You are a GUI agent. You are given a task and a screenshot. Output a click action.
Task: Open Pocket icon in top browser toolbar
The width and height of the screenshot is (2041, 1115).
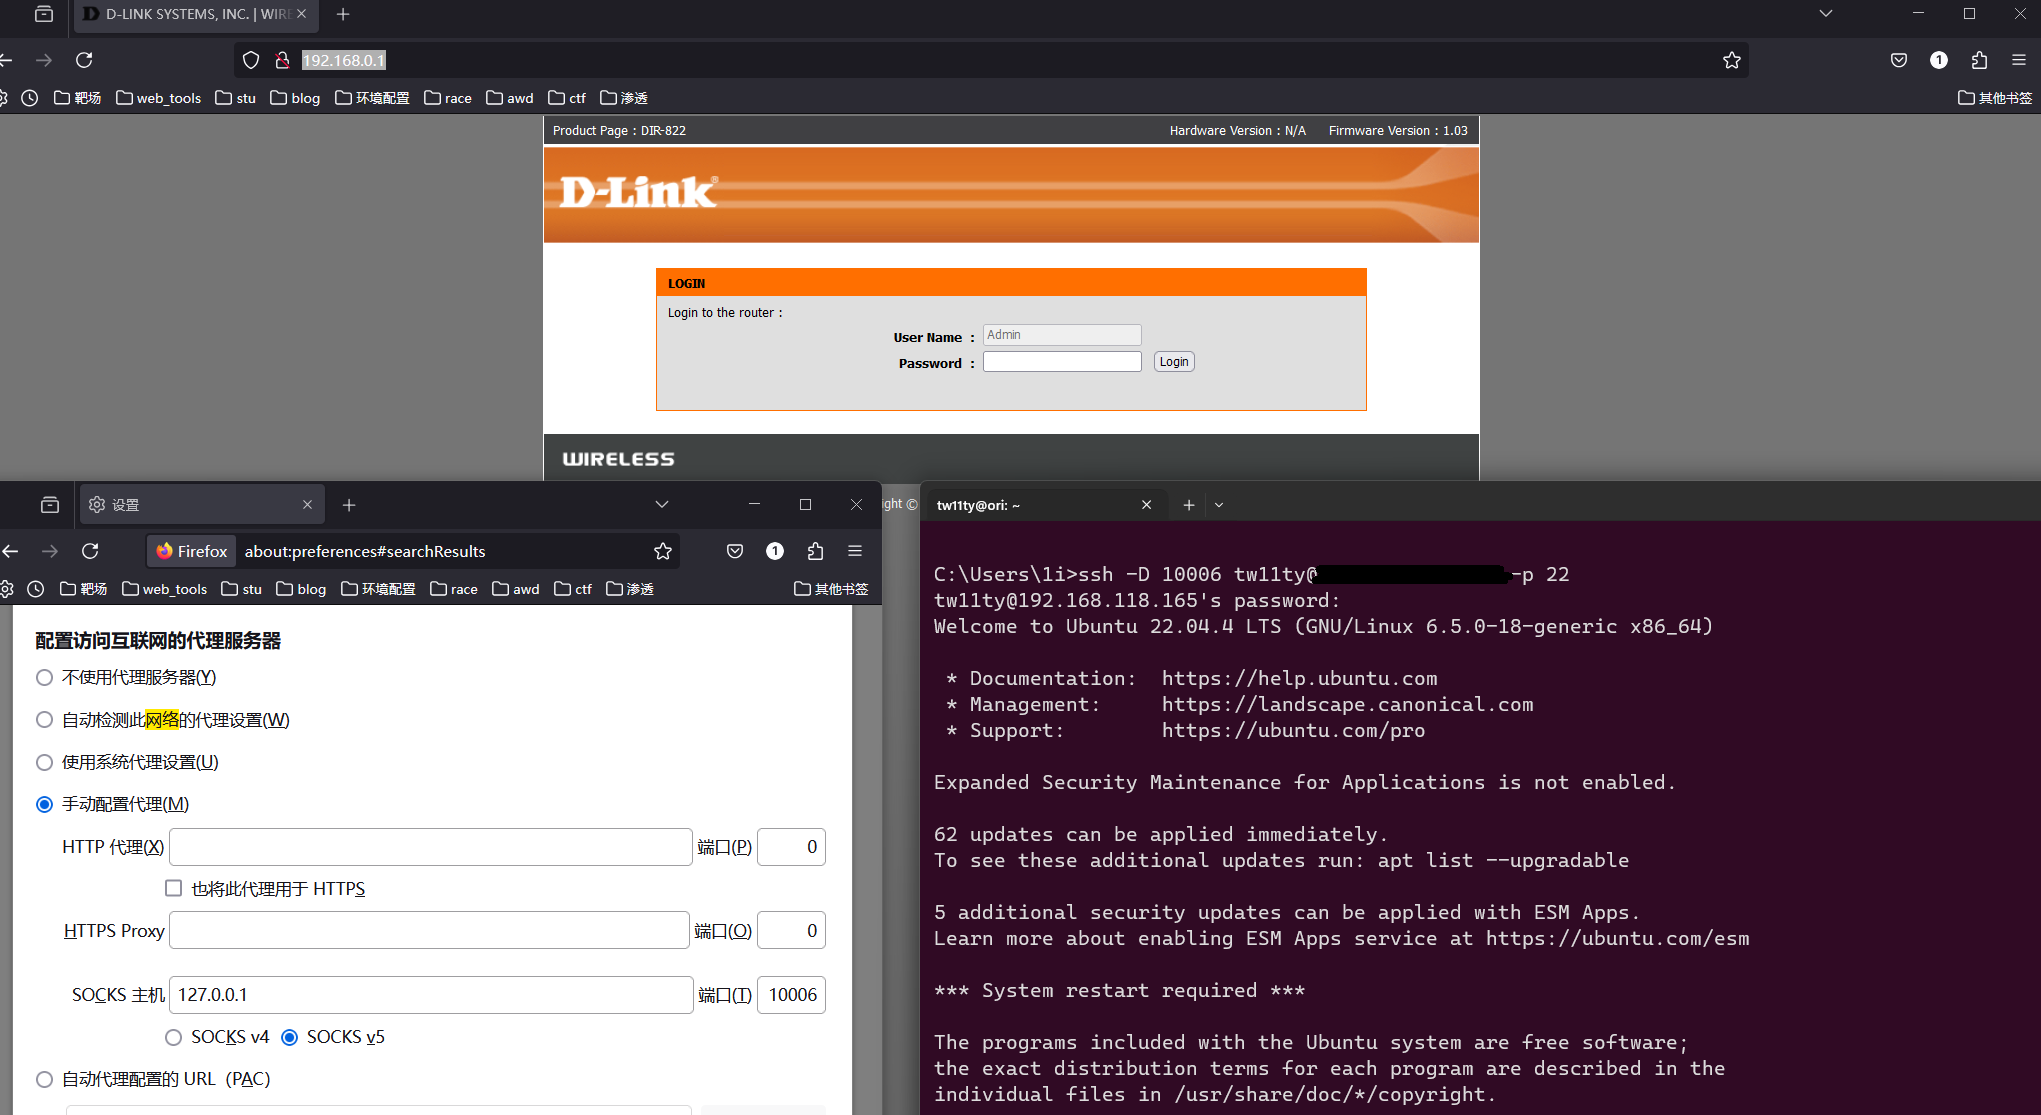(1899, 60)
